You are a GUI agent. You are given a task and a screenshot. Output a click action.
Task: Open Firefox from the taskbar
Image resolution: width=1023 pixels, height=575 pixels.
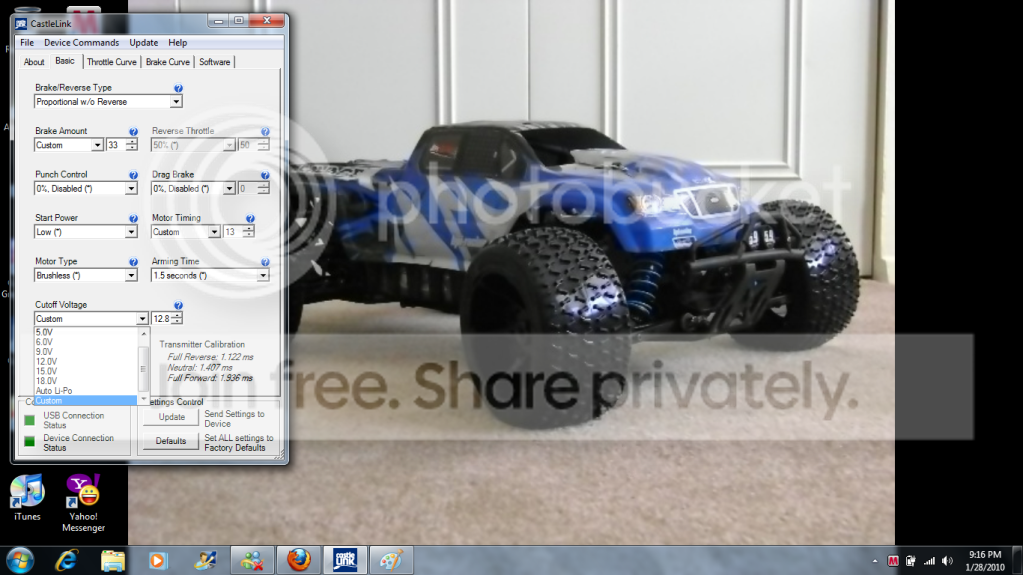pyautogui.click(x=299, y=561)
